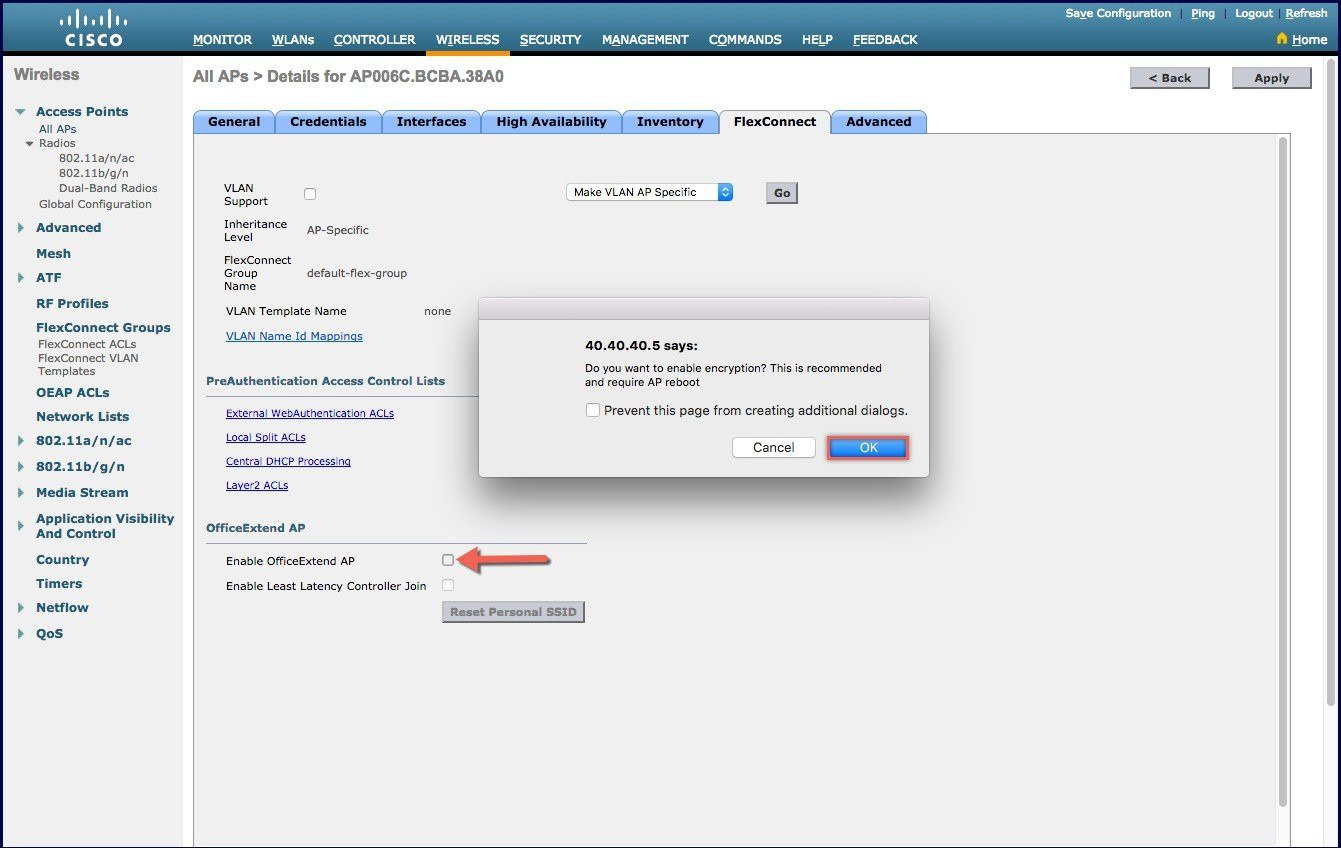
Task: Open VLAN Name Id Mappings link
Action: pos(294,336)
